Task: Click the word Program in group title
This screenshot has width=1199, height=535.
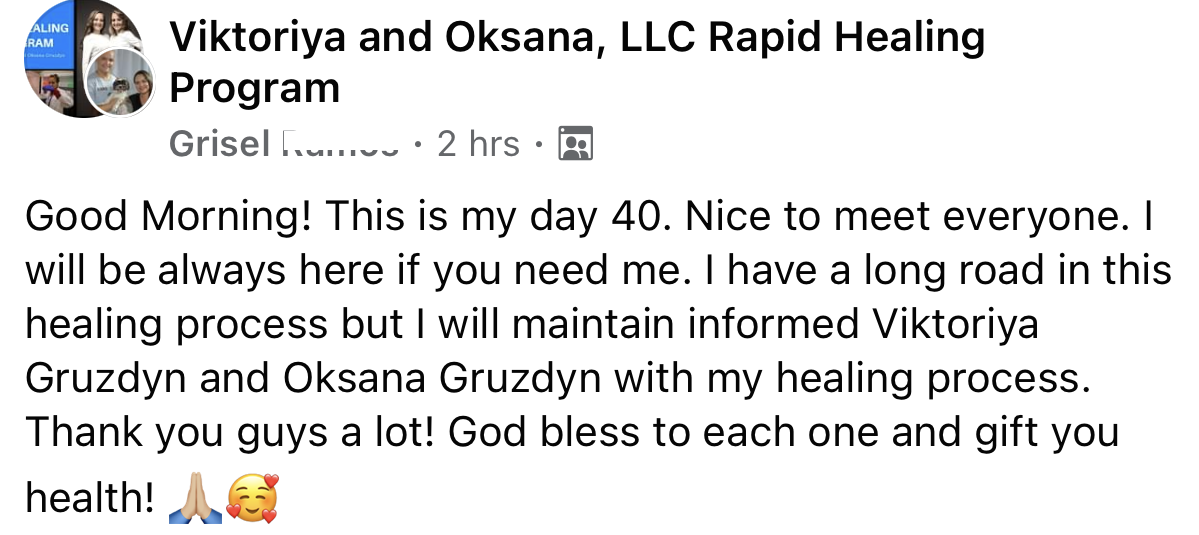Action: pyautogui.click(x=254, y=88)
